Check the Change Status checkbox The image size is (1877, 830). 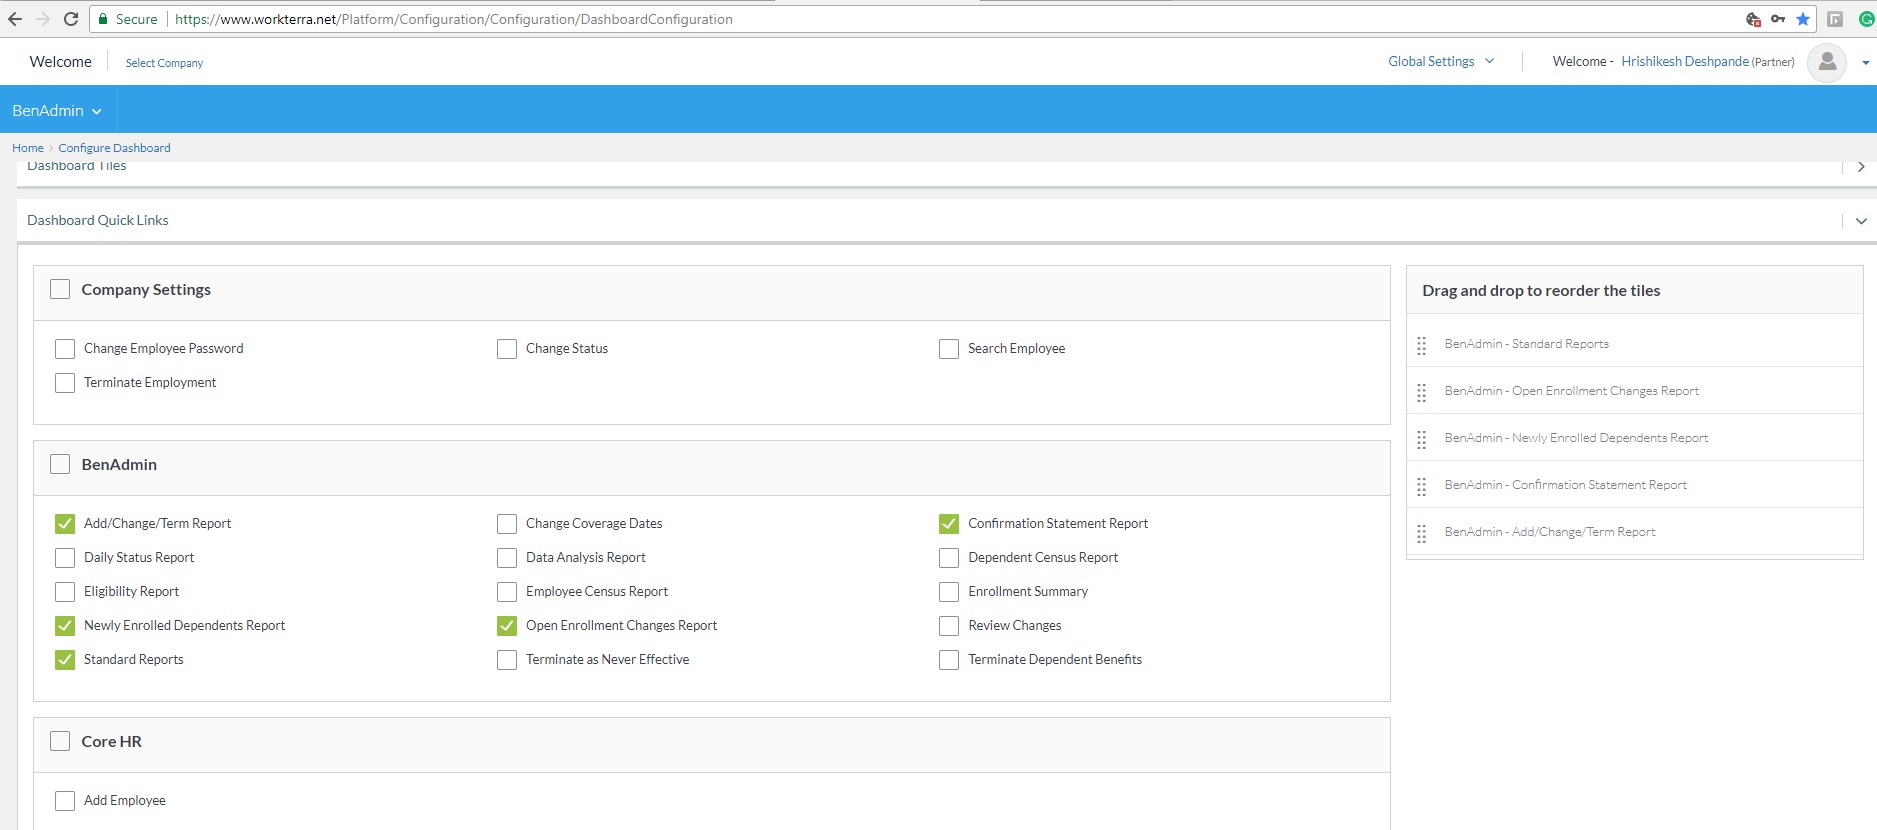[507, 349]
